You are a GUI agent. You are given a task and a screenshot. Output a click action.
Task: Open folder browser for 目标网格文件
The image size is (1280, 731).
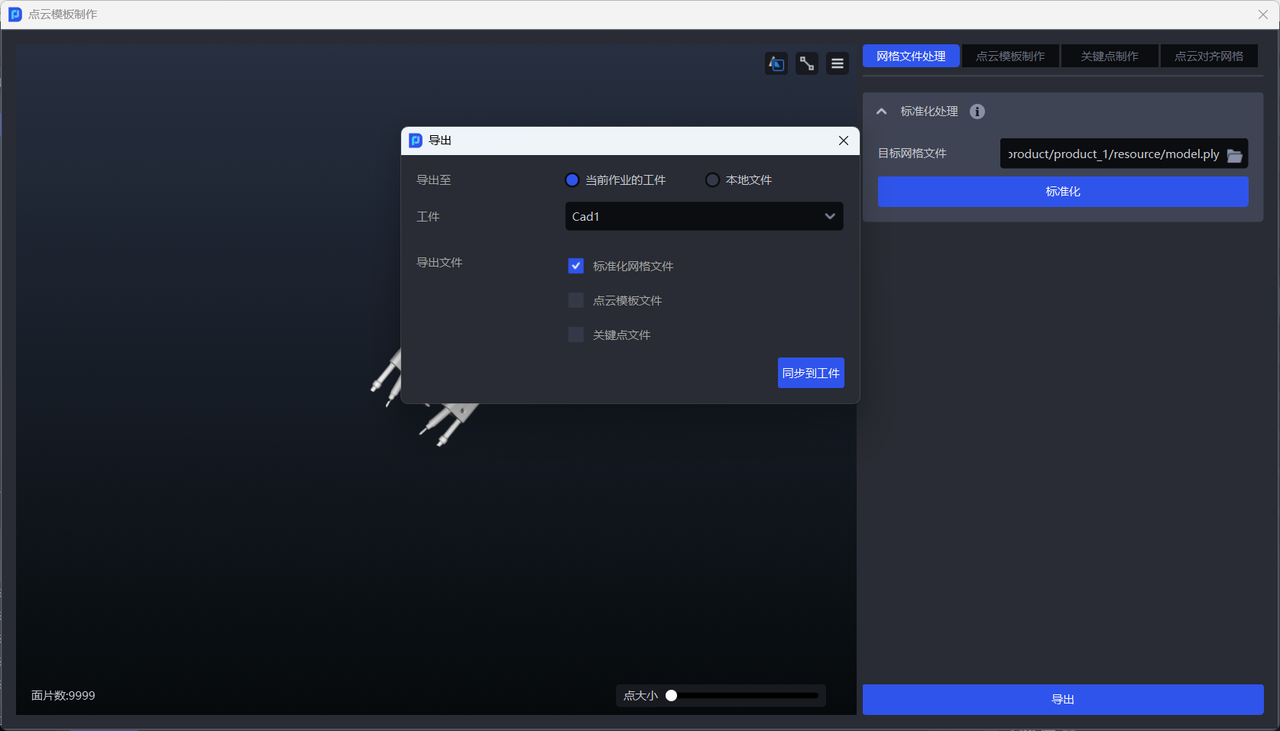1234,155
